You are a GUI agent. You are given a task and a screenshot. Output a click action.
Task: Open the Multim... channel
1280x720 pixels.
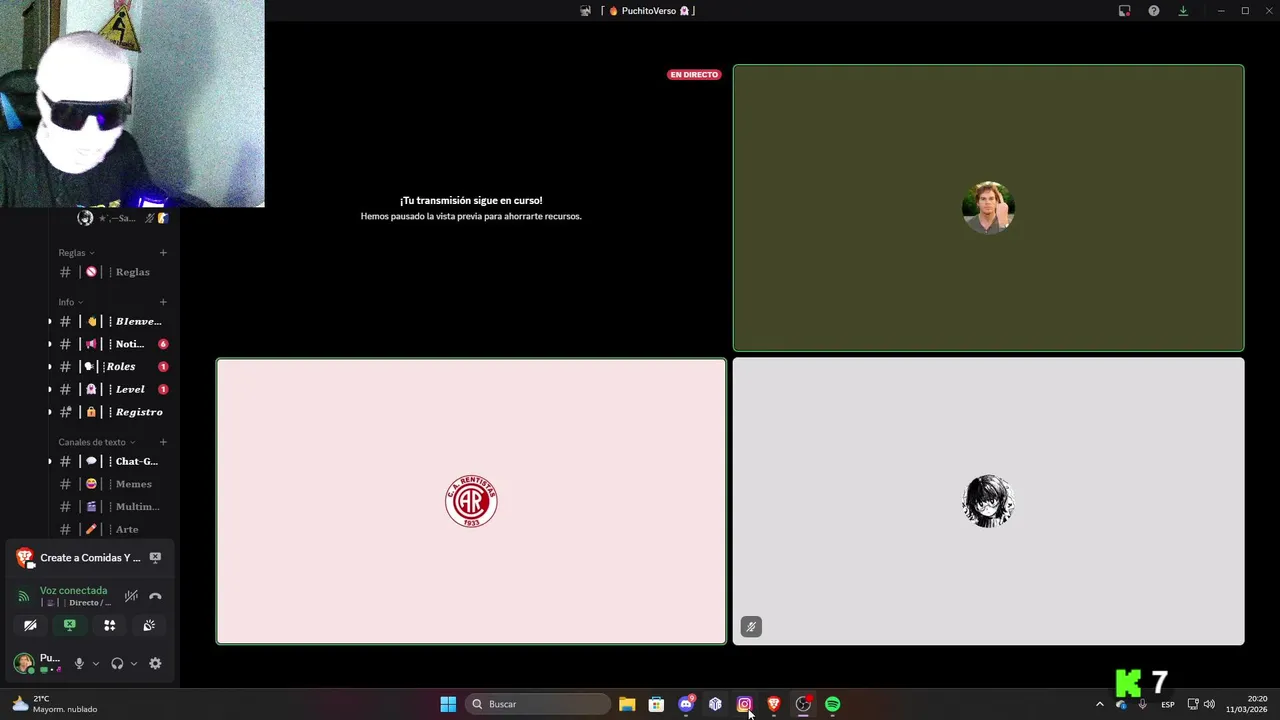coord(112,507)
